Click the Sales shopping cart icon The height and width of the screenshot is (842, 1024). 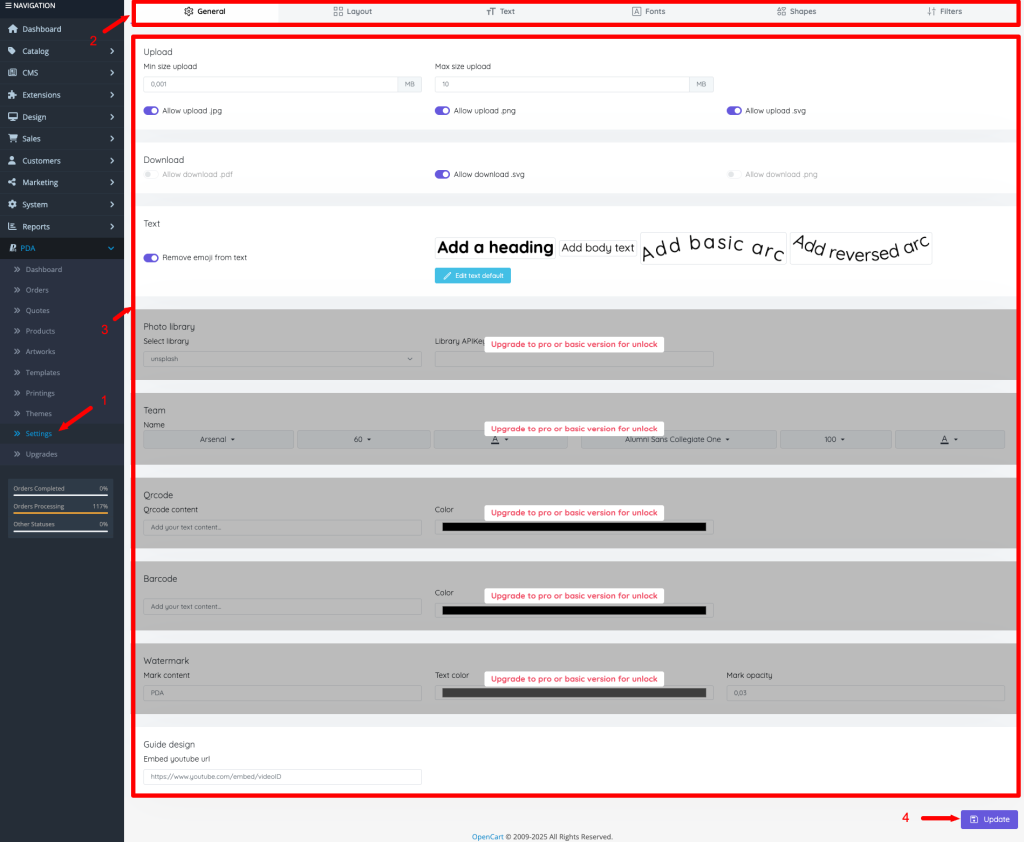click(x=12, y=138)
